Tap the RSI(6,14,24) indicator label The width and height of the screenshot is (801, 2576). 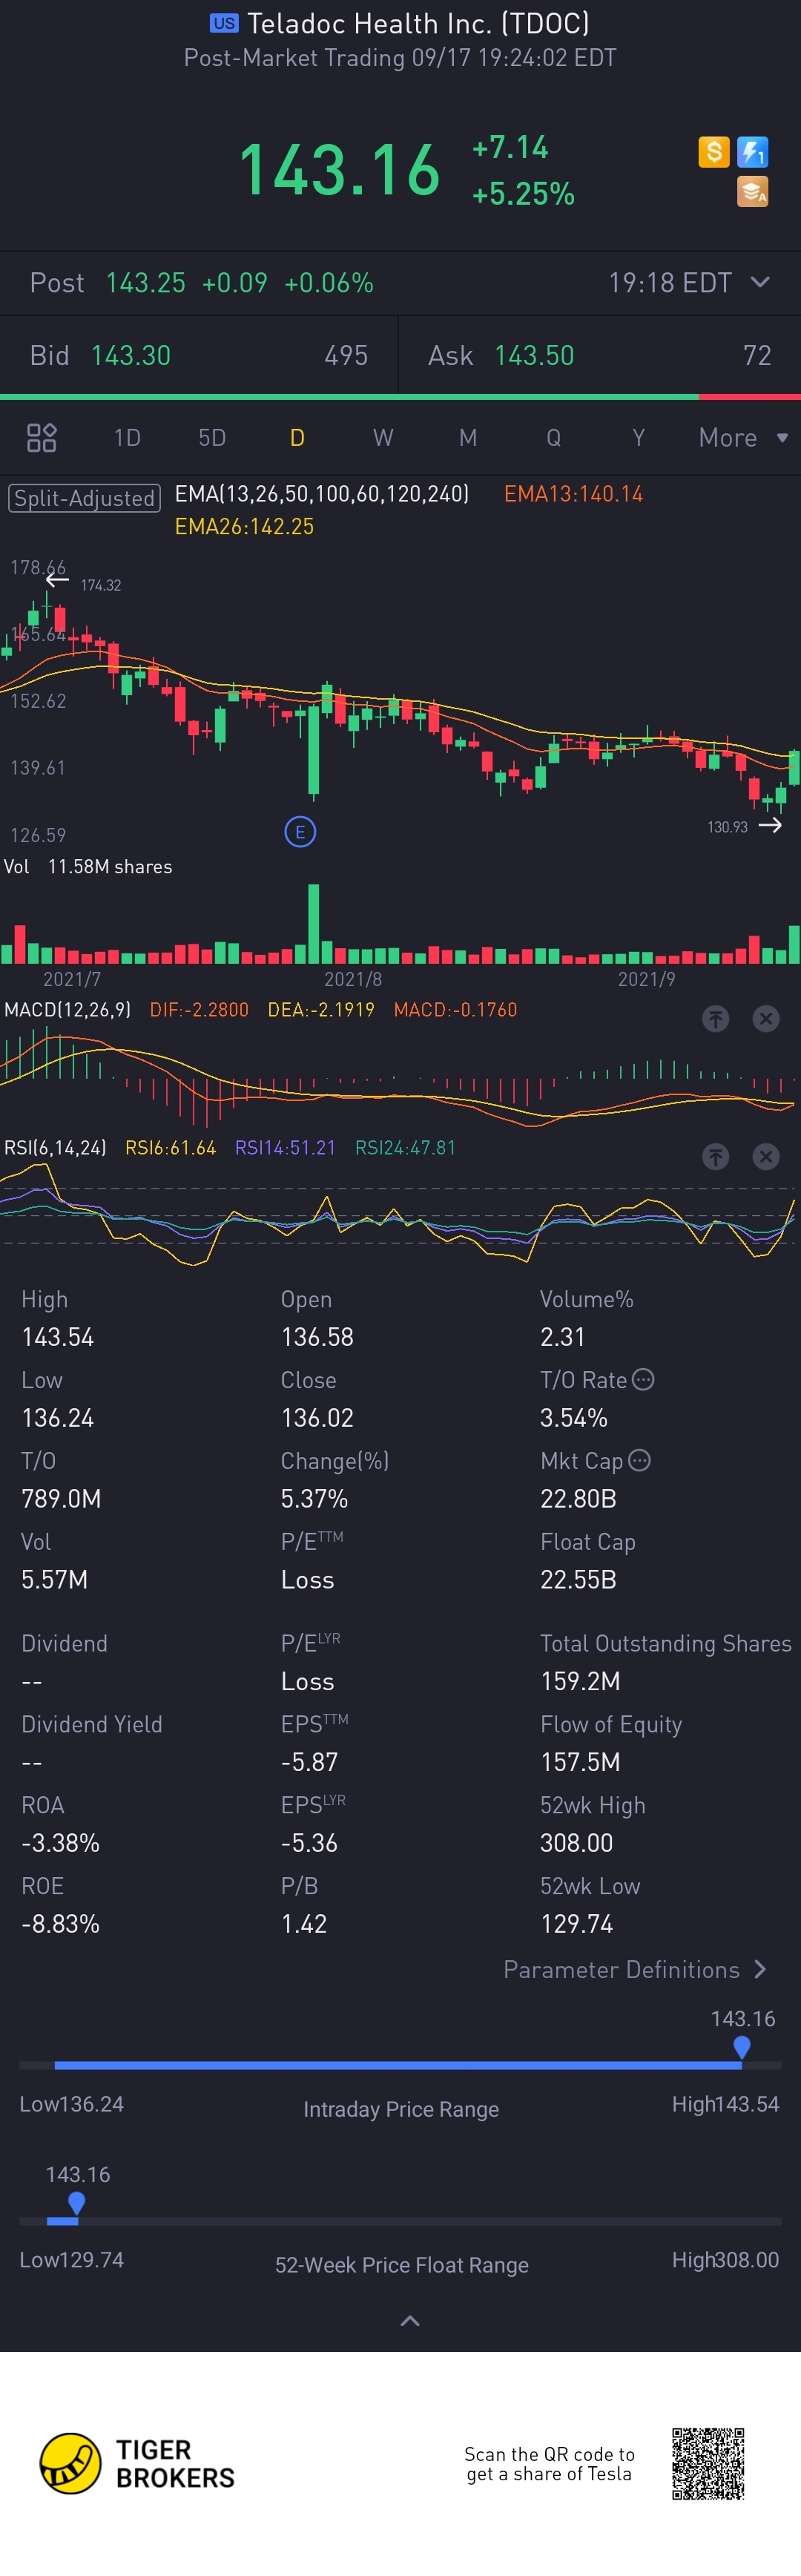click(55, 1147)
